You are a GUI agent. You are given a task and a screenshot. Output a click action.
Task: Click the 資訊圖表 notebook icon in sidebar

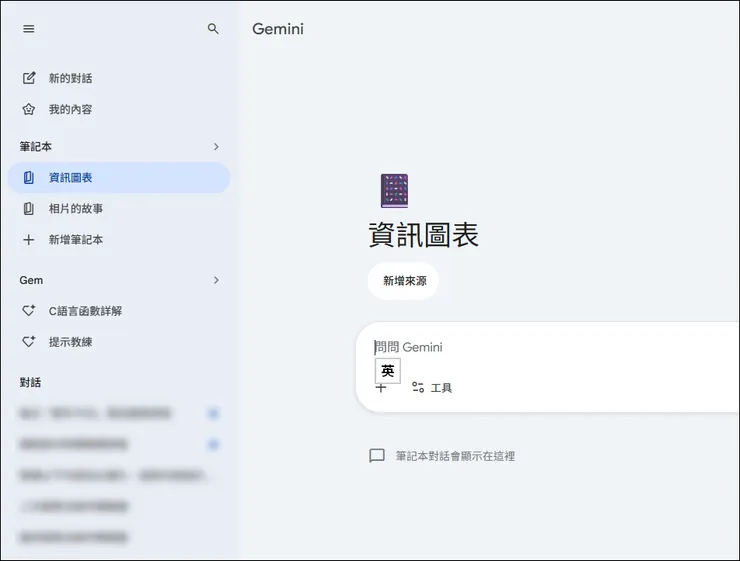click(29, 177)
